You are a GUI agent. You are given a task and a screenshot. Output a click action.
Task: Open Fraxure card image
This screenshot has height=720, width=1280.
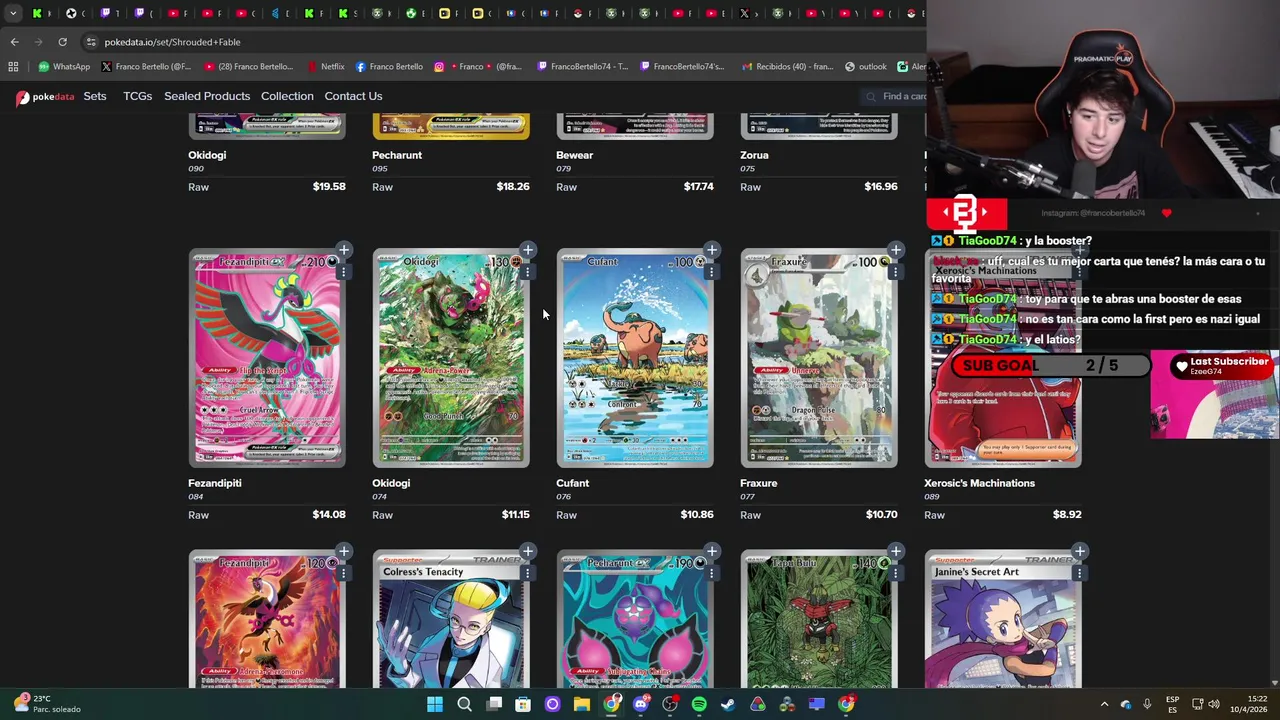pos(819,359)
